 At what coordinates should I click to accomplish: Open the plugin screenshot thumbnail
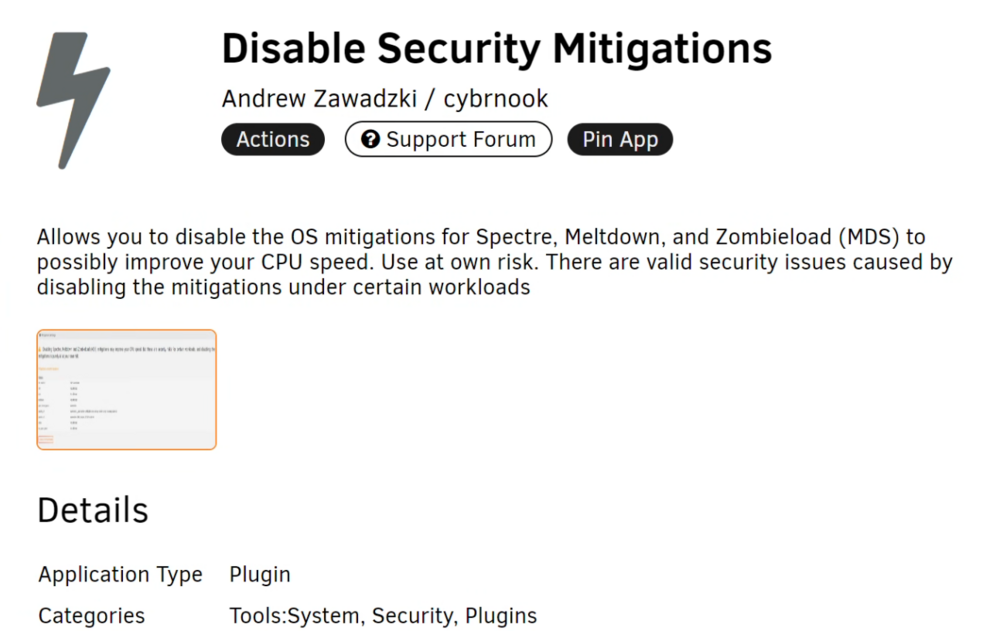pyautogui.click(x=126, y=389)
